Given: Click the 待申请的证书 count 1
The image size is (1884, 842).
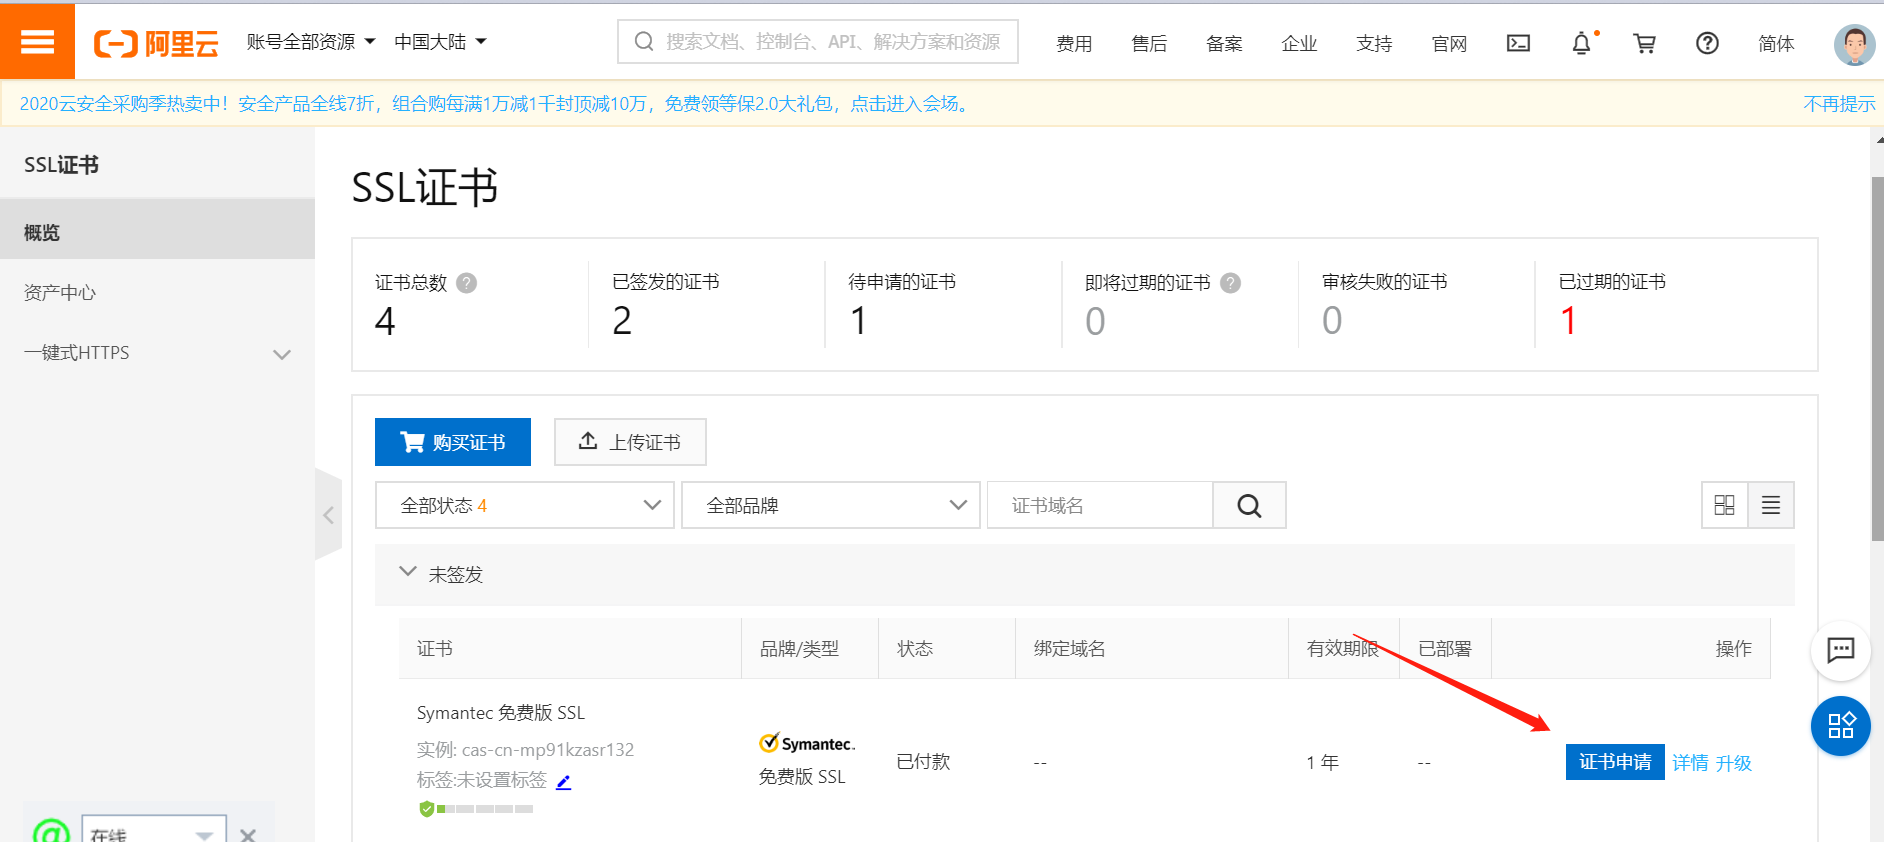Looking at the screenshot, I should tap(858, 321).
